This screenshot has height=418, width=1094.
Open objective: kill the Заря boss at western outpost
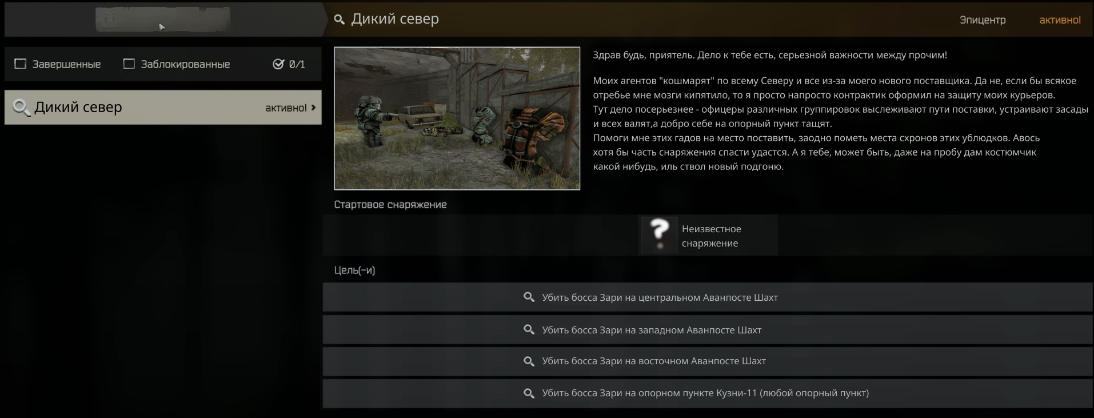click(x=707, y=329)
